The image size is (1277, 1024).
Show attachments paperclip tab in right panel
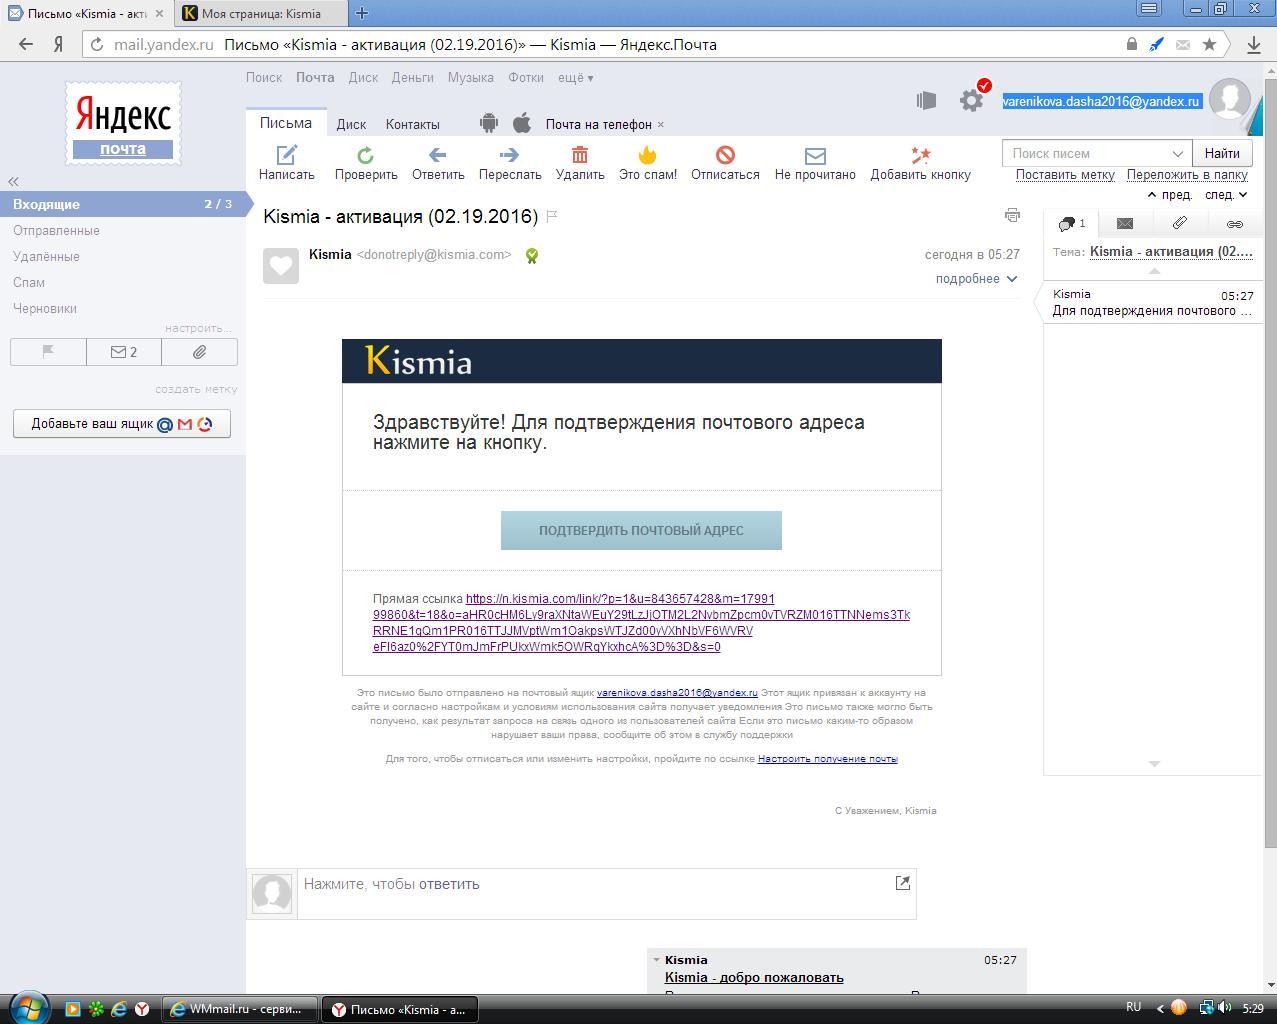[1180, 224]
